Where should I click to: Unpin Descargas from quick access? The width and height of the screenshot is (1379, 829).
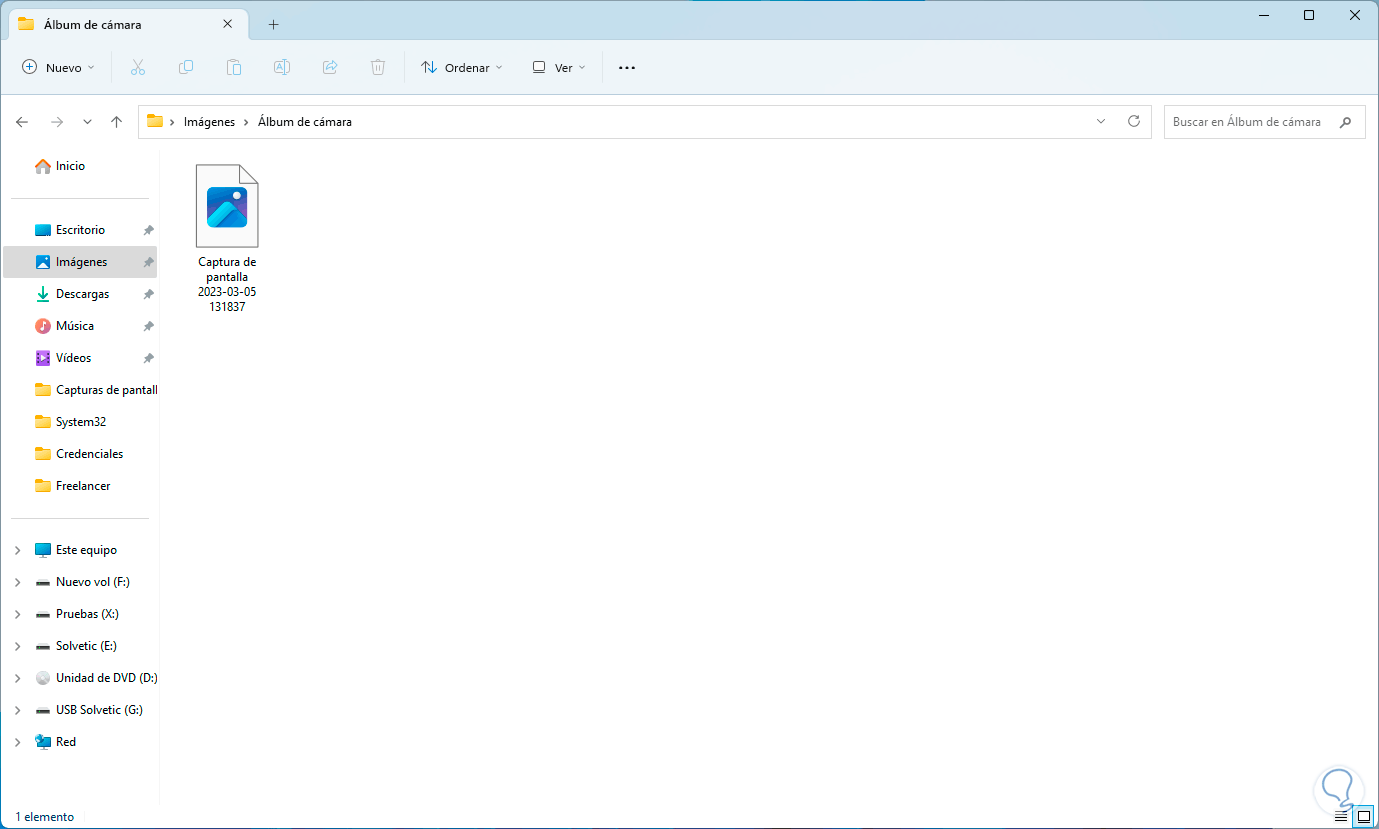(x=148, y=294)
